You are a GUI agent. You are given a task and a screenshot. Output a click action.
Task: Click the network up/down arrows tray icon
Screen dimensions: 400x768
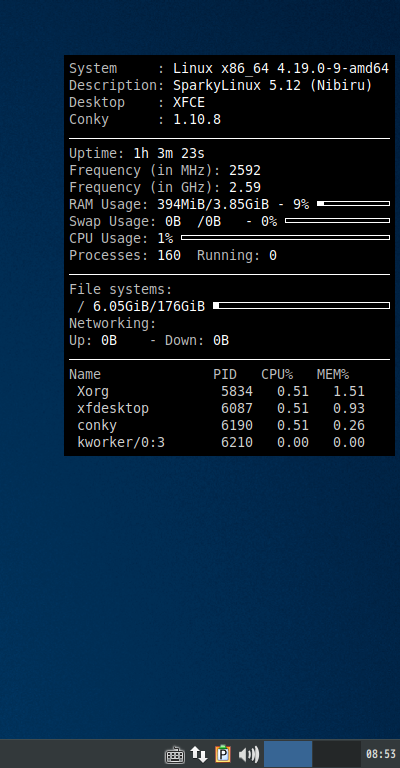pos(198,754)
